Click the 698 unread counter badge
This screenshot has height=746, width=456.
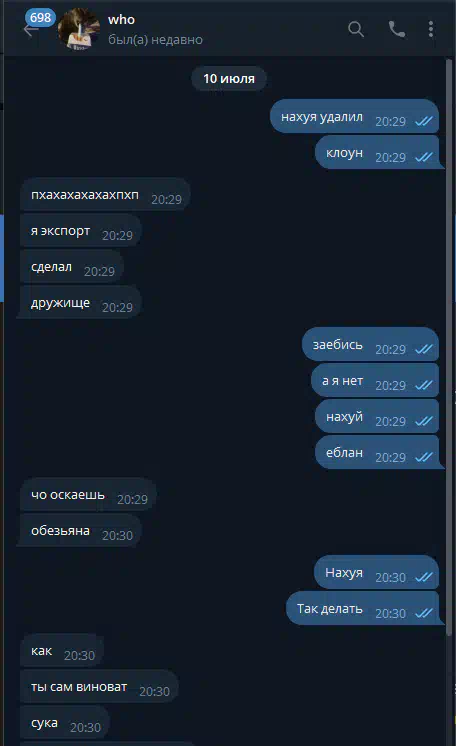pyautogui.click(x=40, y=18)
